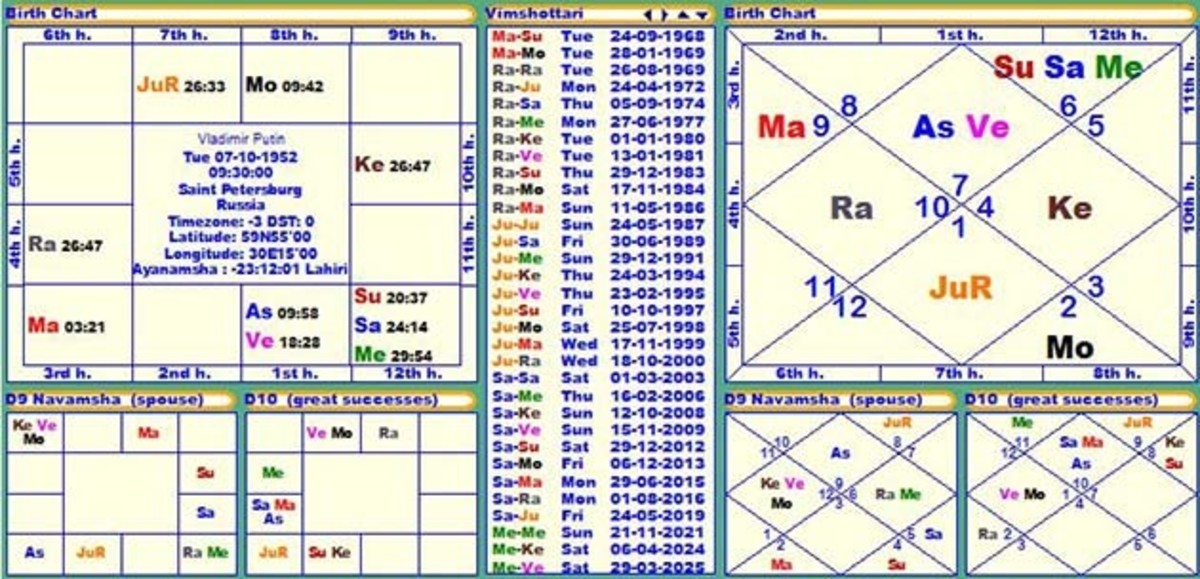Click the Vimshottari right navigation arrow
1200x579 pixels.
click(666, 14)
